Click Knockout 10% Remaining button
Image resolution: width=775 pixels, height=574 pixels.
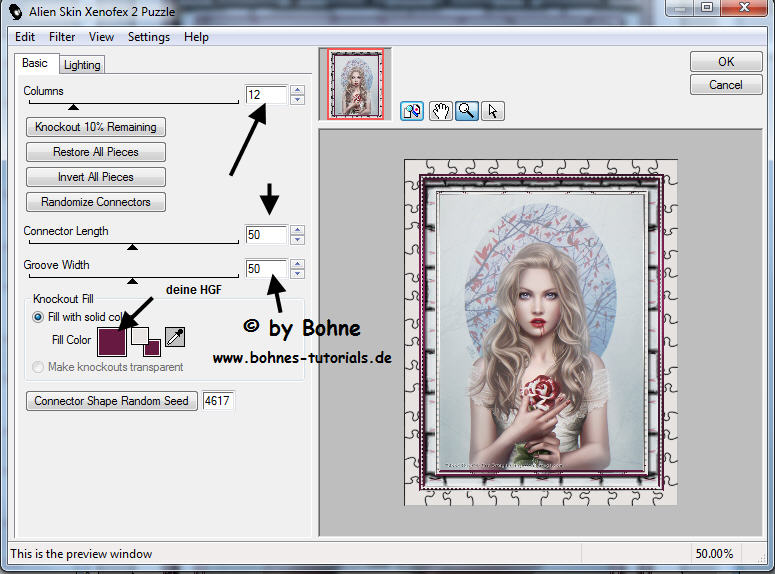click(x=96, y=127)
